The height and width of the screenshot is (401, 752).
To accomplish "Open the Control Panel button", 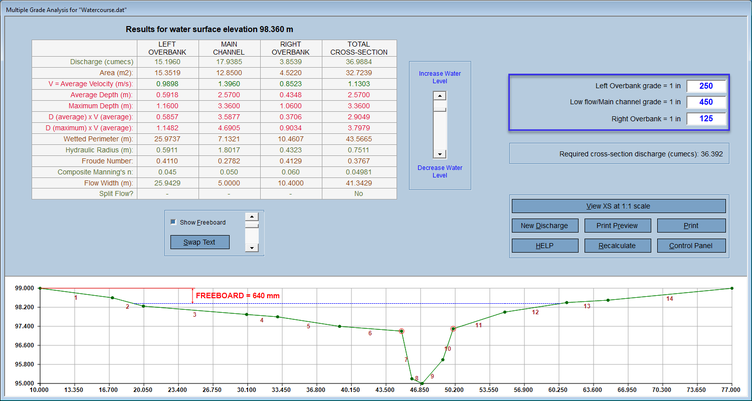I will click(691, 246).
